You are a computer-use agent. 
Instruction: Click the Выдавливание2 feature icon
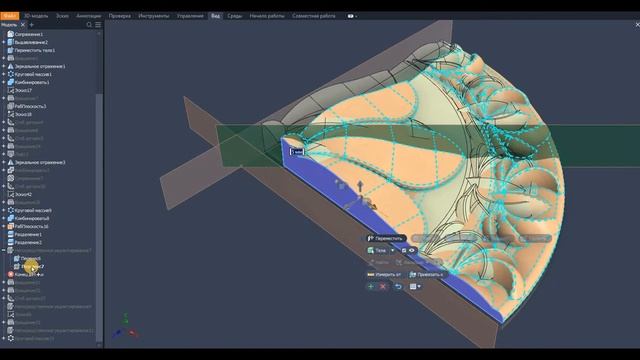11,42
